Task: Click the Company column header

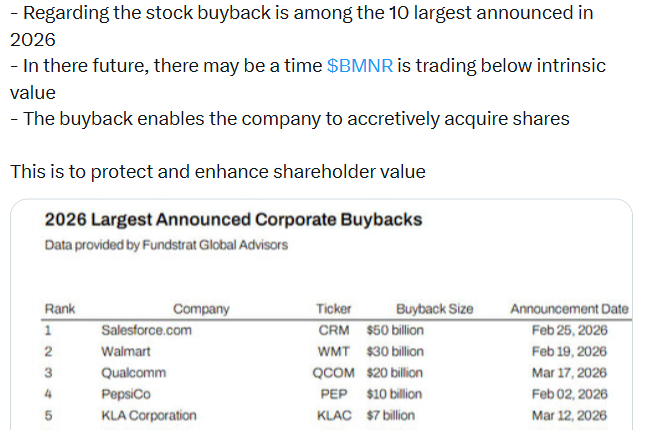Action: point(201,309)
